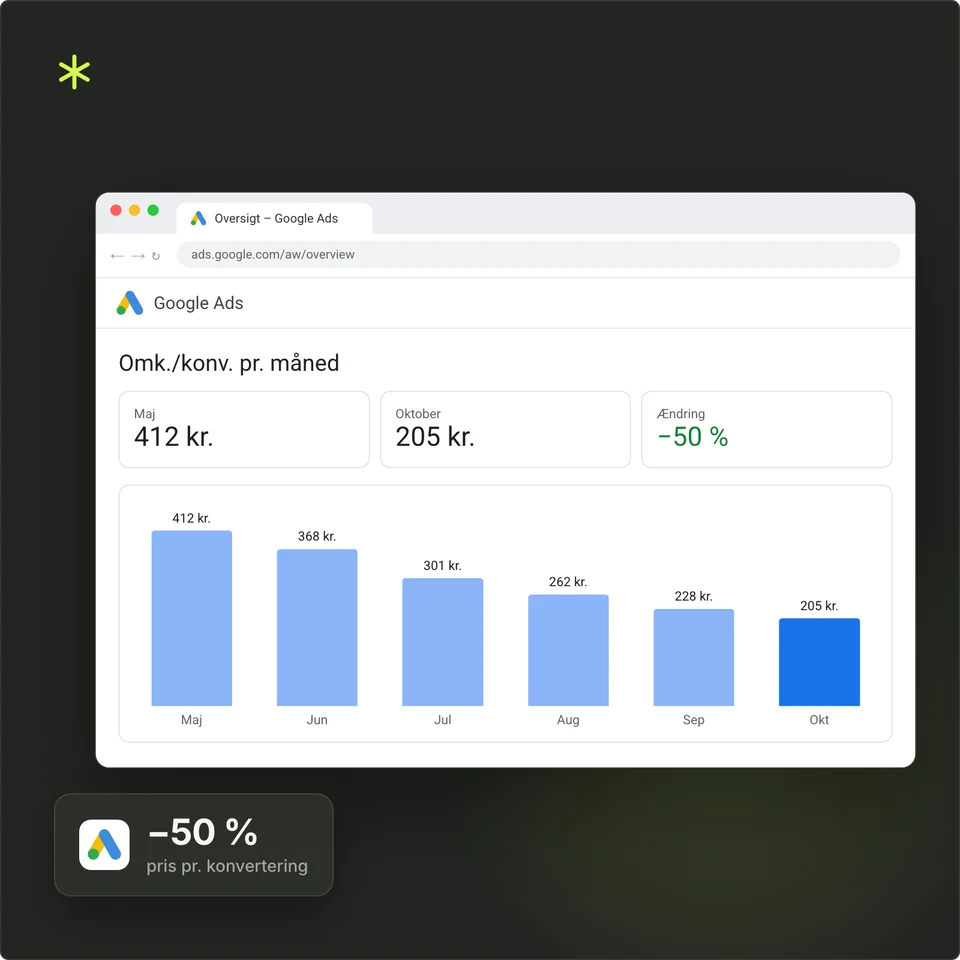Click the Sep bar in the chart
Screen dimensions: 960x960
coord(694,657)
